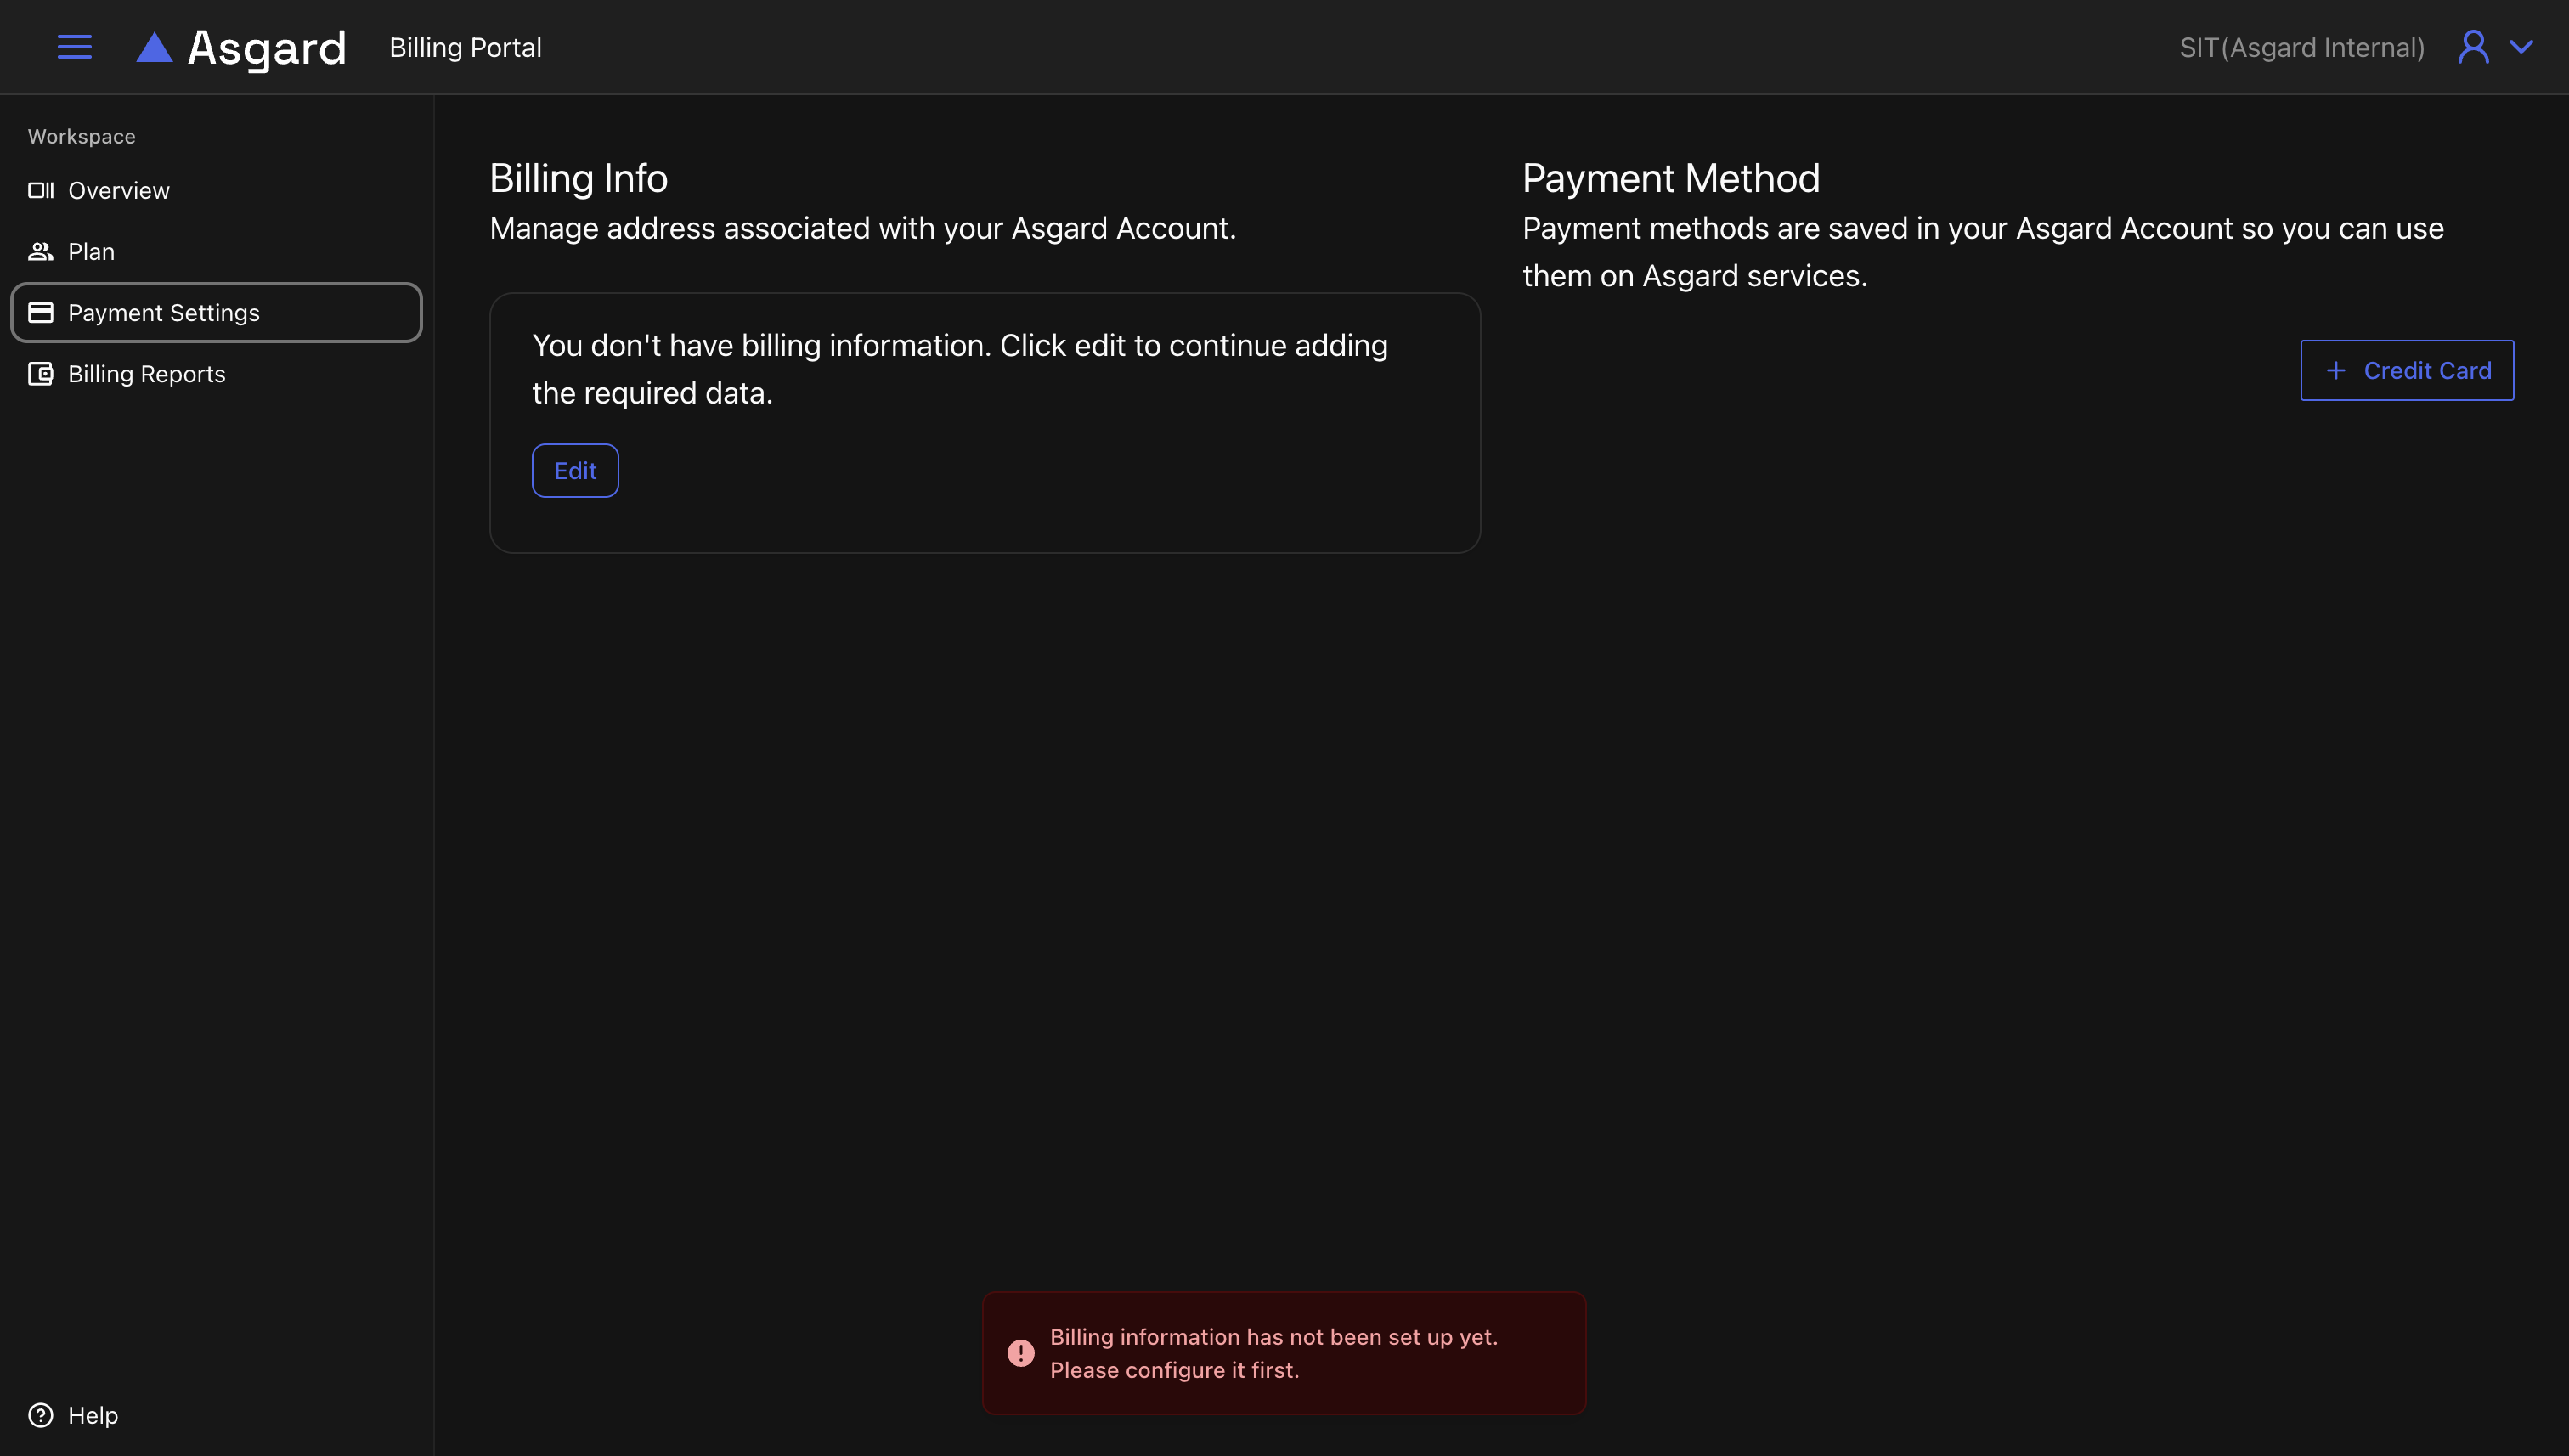Click the Overview sidebar icon

40,190
